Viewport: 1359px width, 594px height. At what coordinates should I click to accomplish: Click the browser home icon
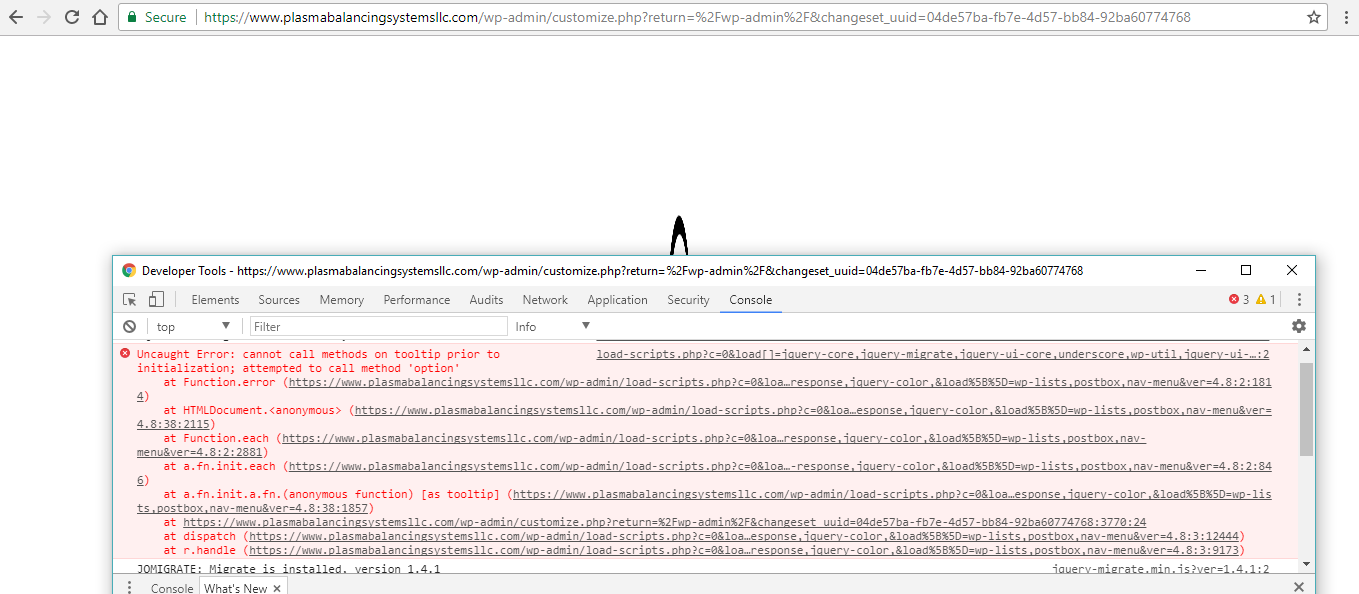point(99,17)
